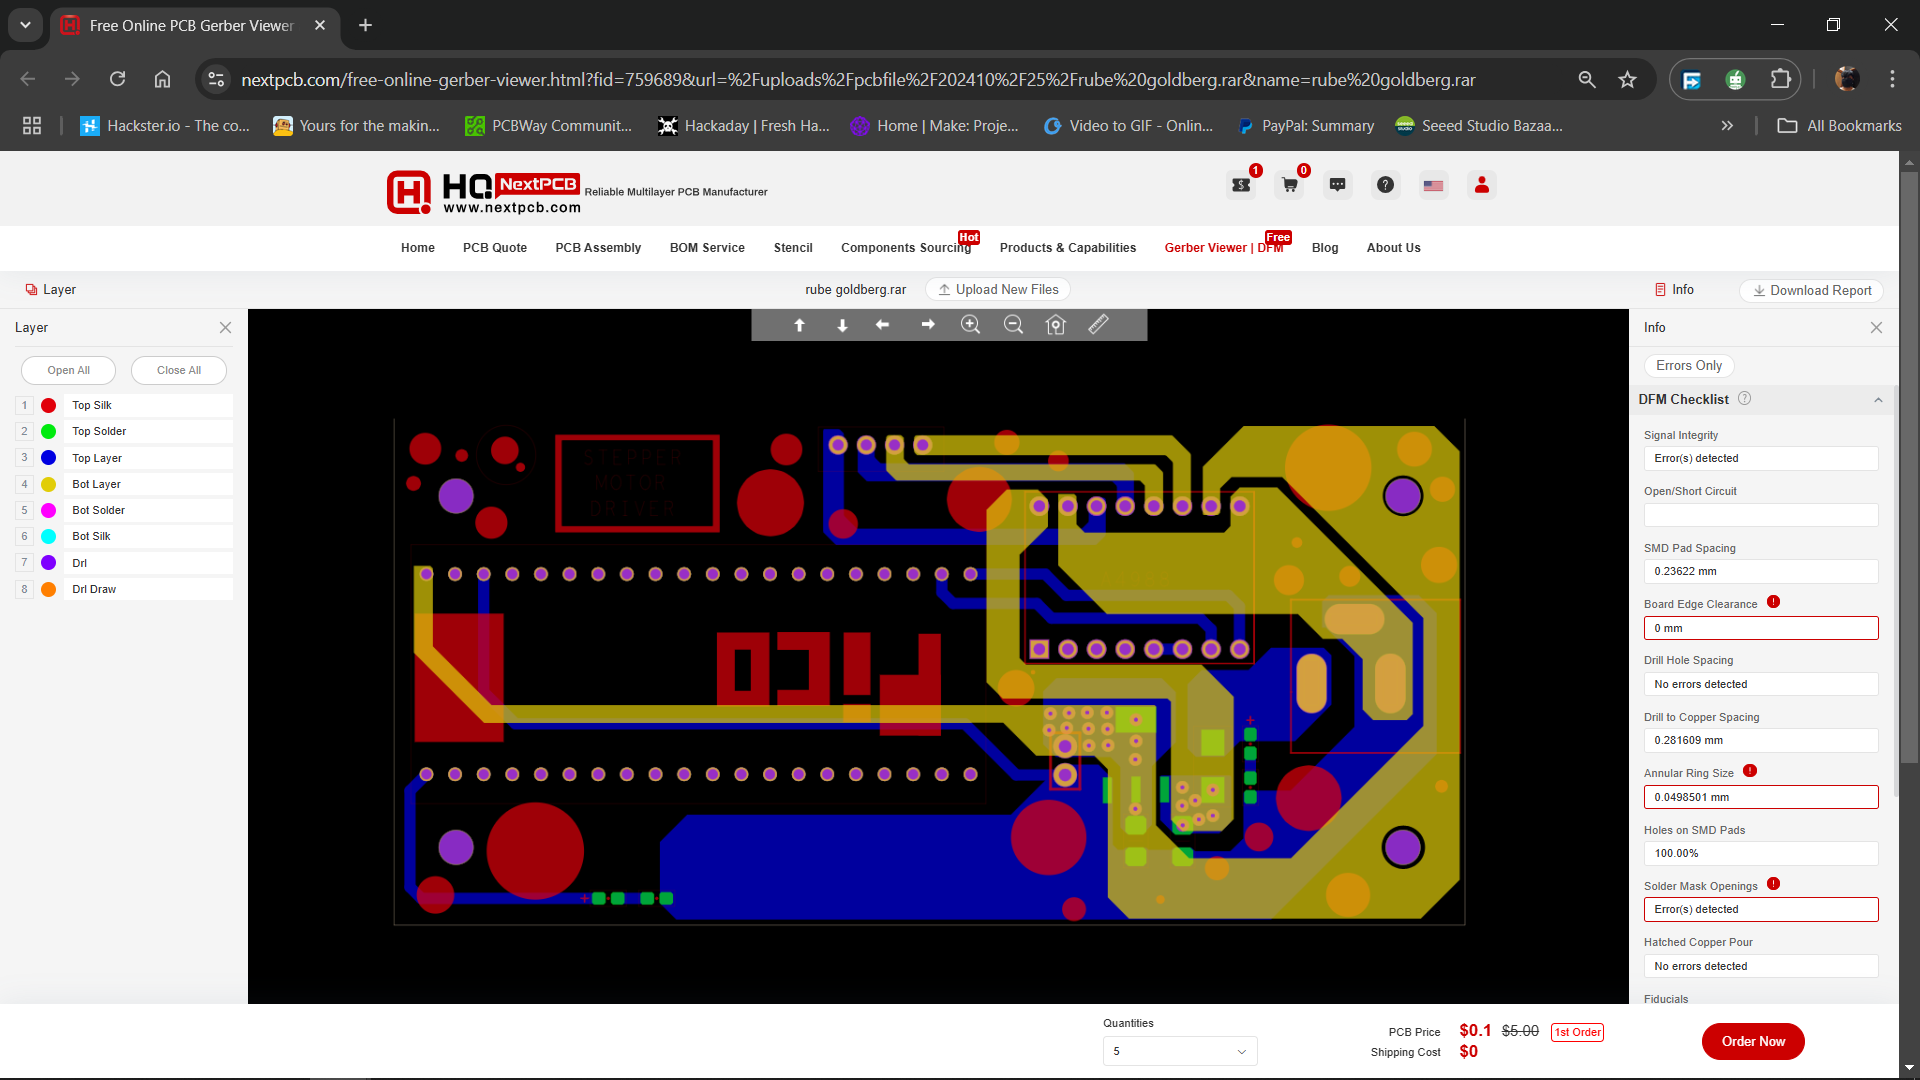
Task: Click Top Silk red color swatch
Action: pos(48,405)
